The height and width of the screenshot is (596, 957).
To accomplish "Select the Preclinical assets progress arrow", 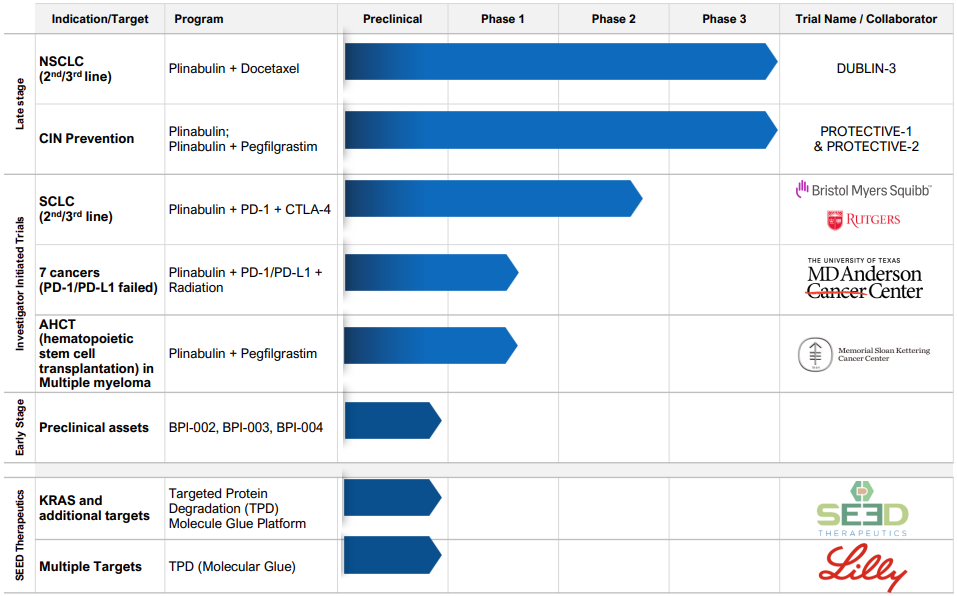I will coord(392,420).
